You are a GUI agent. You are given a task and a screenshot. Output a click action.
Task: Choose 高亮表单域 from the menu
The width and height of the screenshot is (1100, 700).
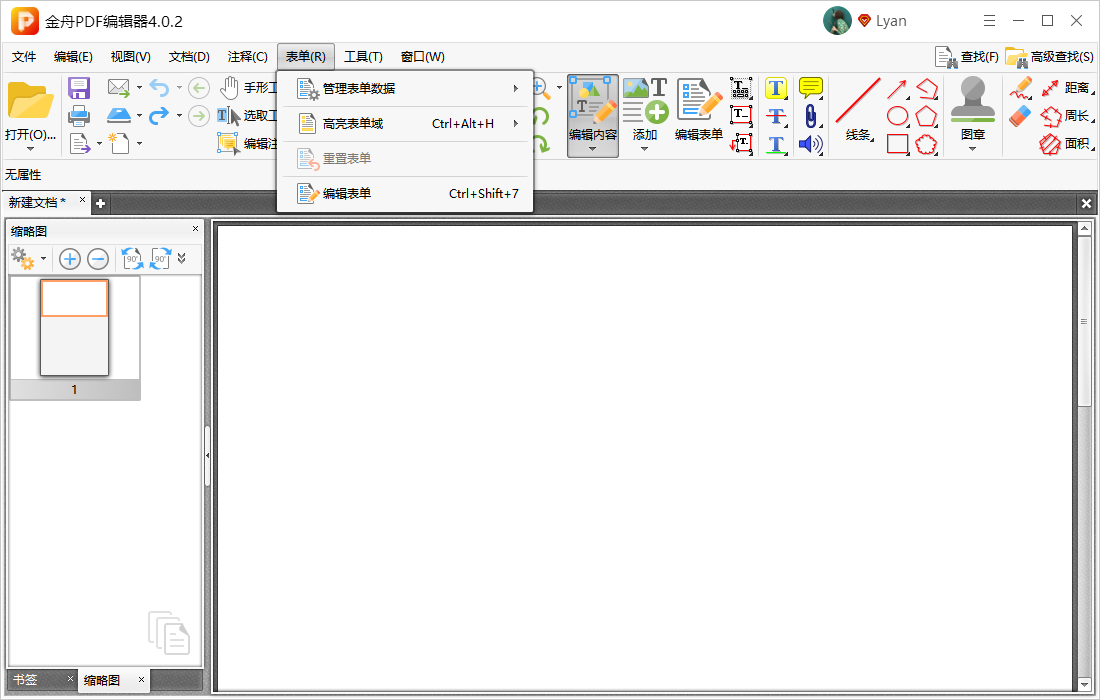coord(405,123)
